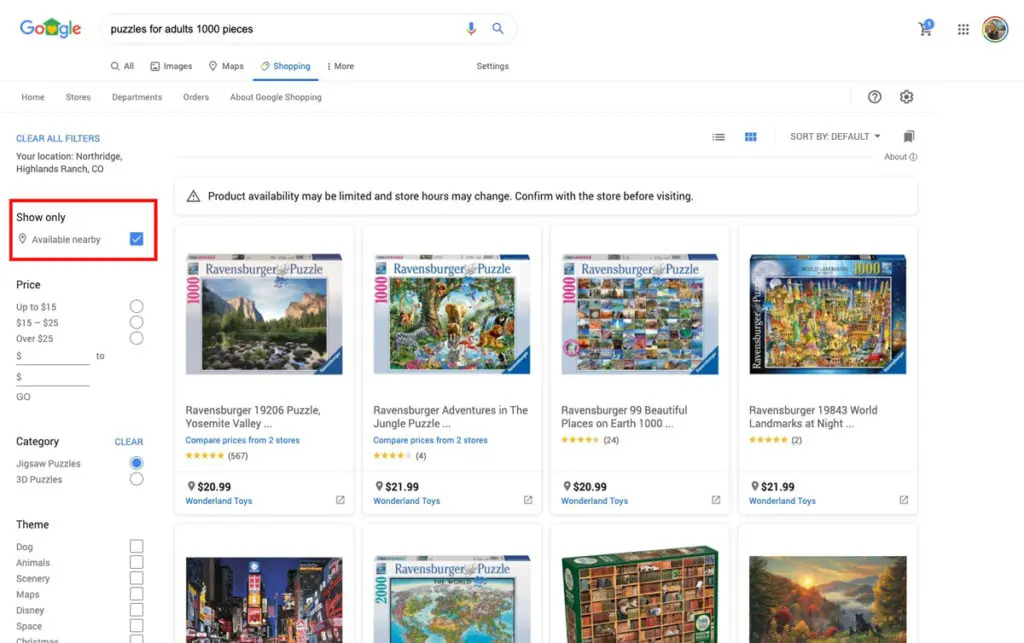Select 3D Puzzles category radio

point(136,479)
